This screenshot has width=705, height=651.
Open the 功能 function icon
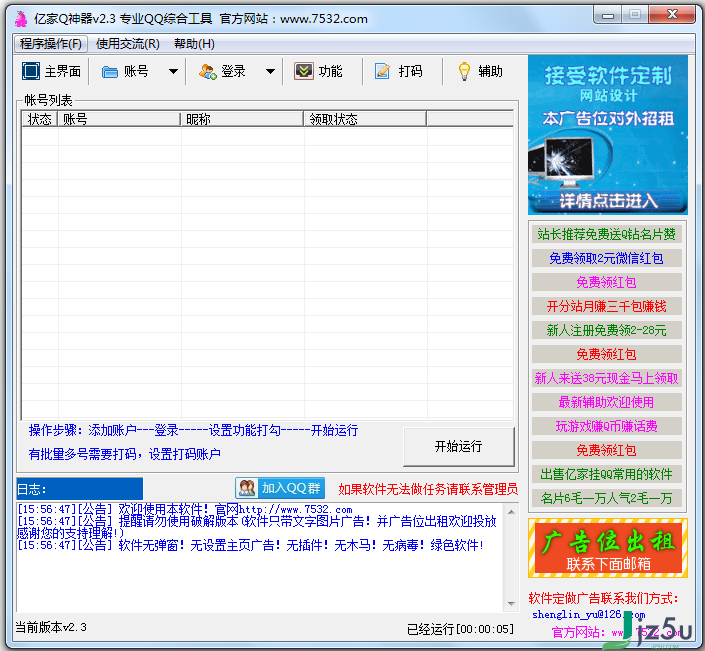click(304, 71)
